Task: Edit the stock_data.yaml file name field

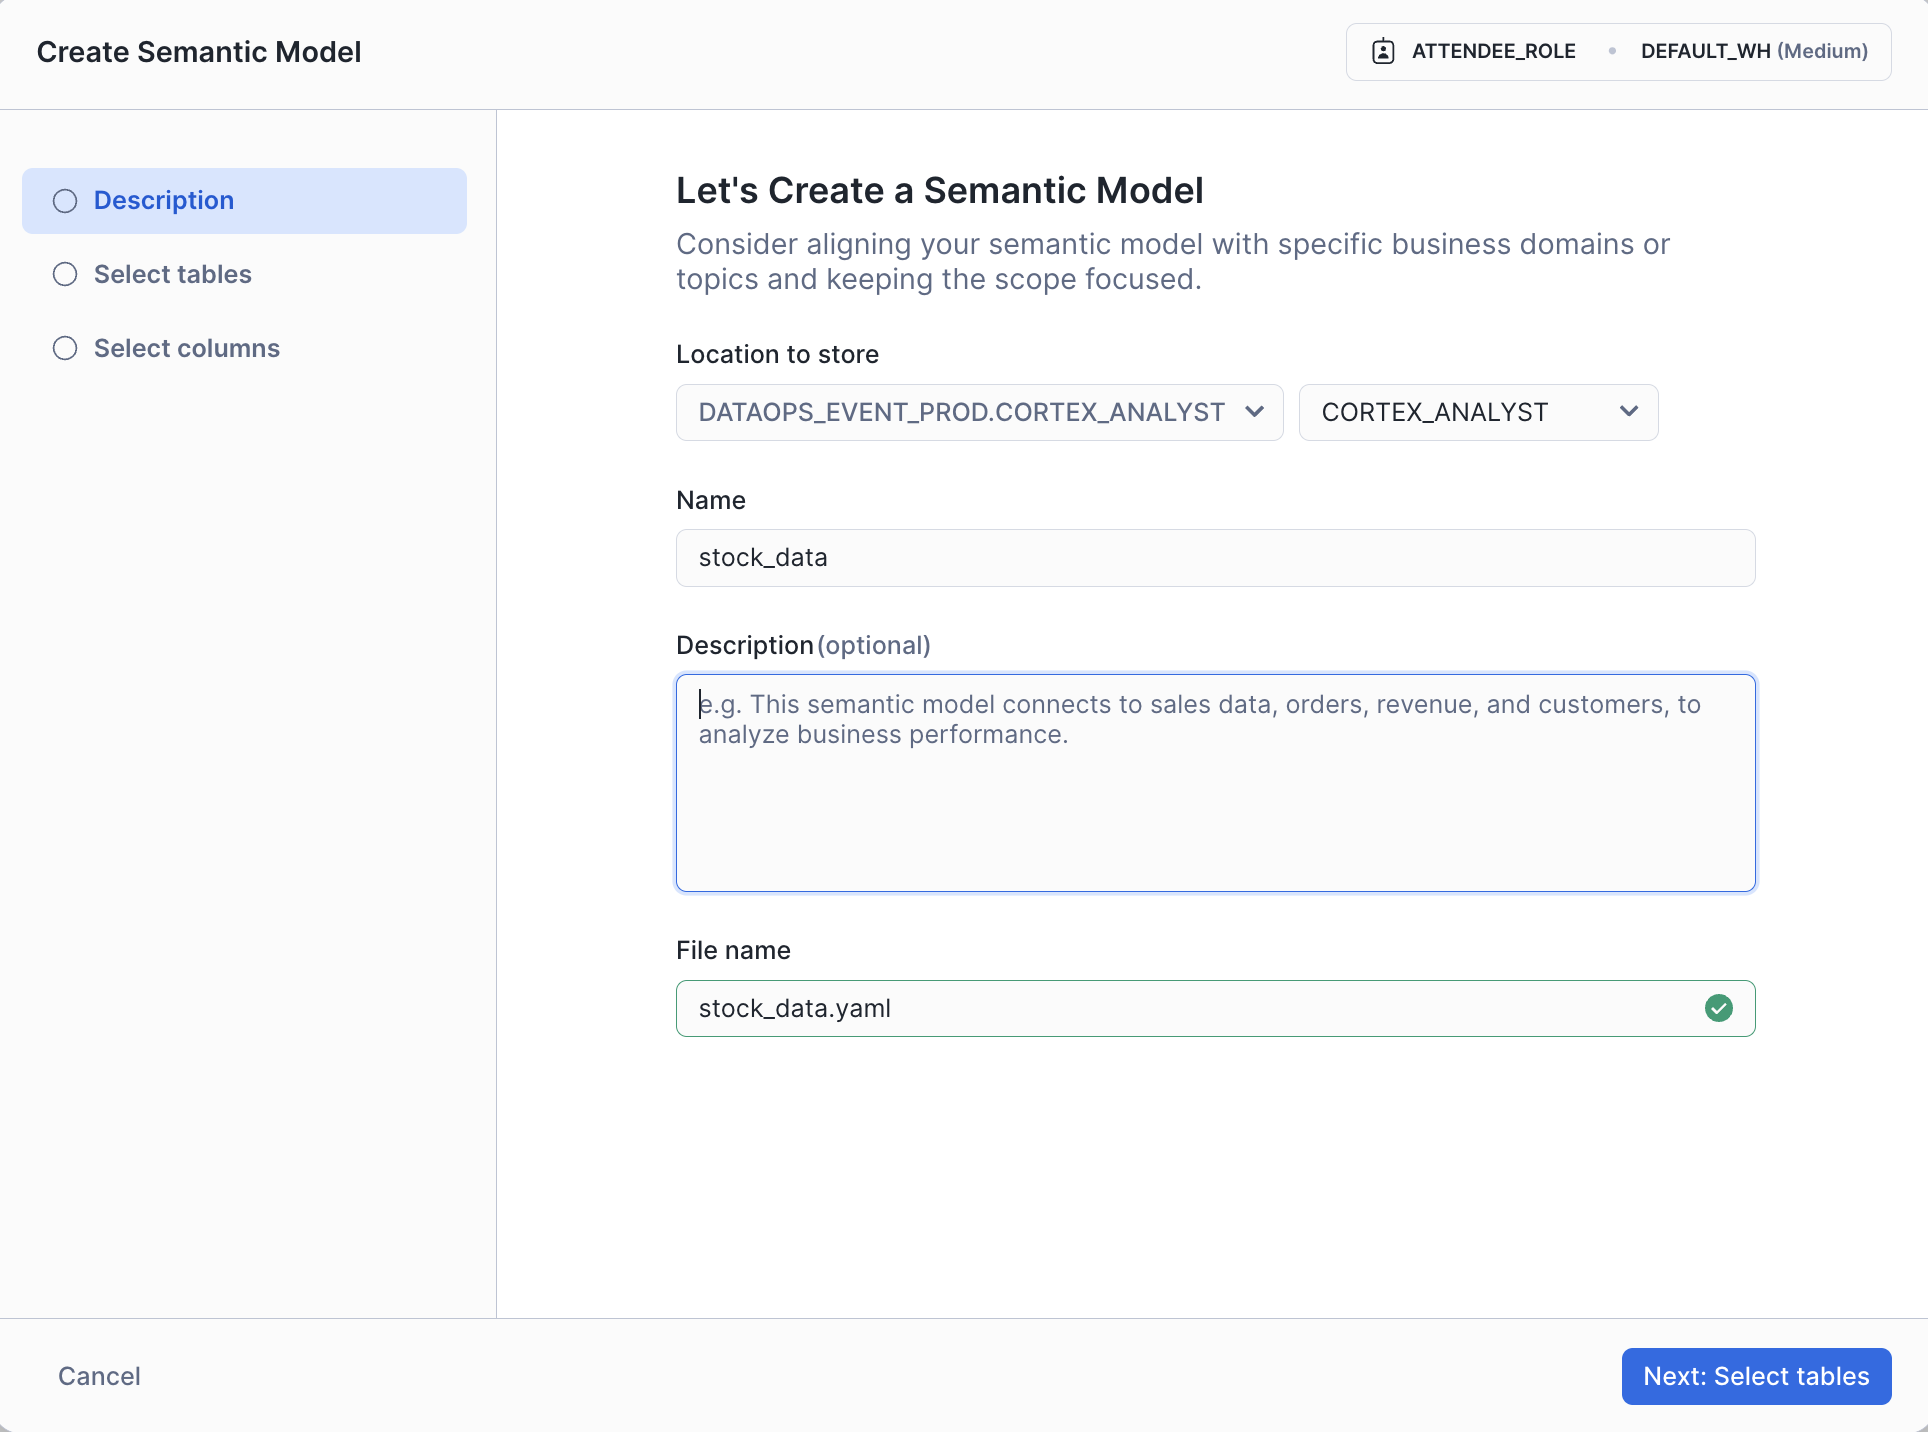Action: point(1180,1008)
